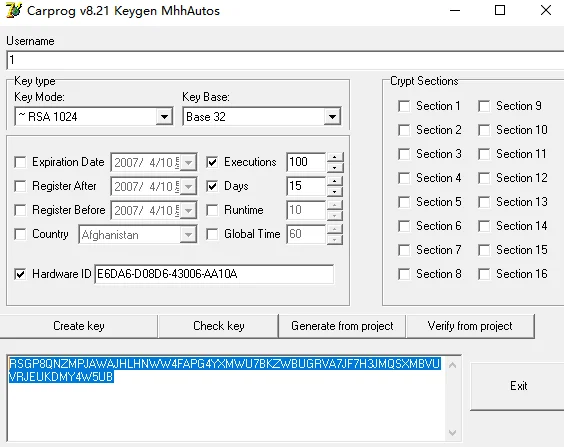Check the Section 2 checkbox
Screen dimensions: 564x447
(x=404, y=130)
